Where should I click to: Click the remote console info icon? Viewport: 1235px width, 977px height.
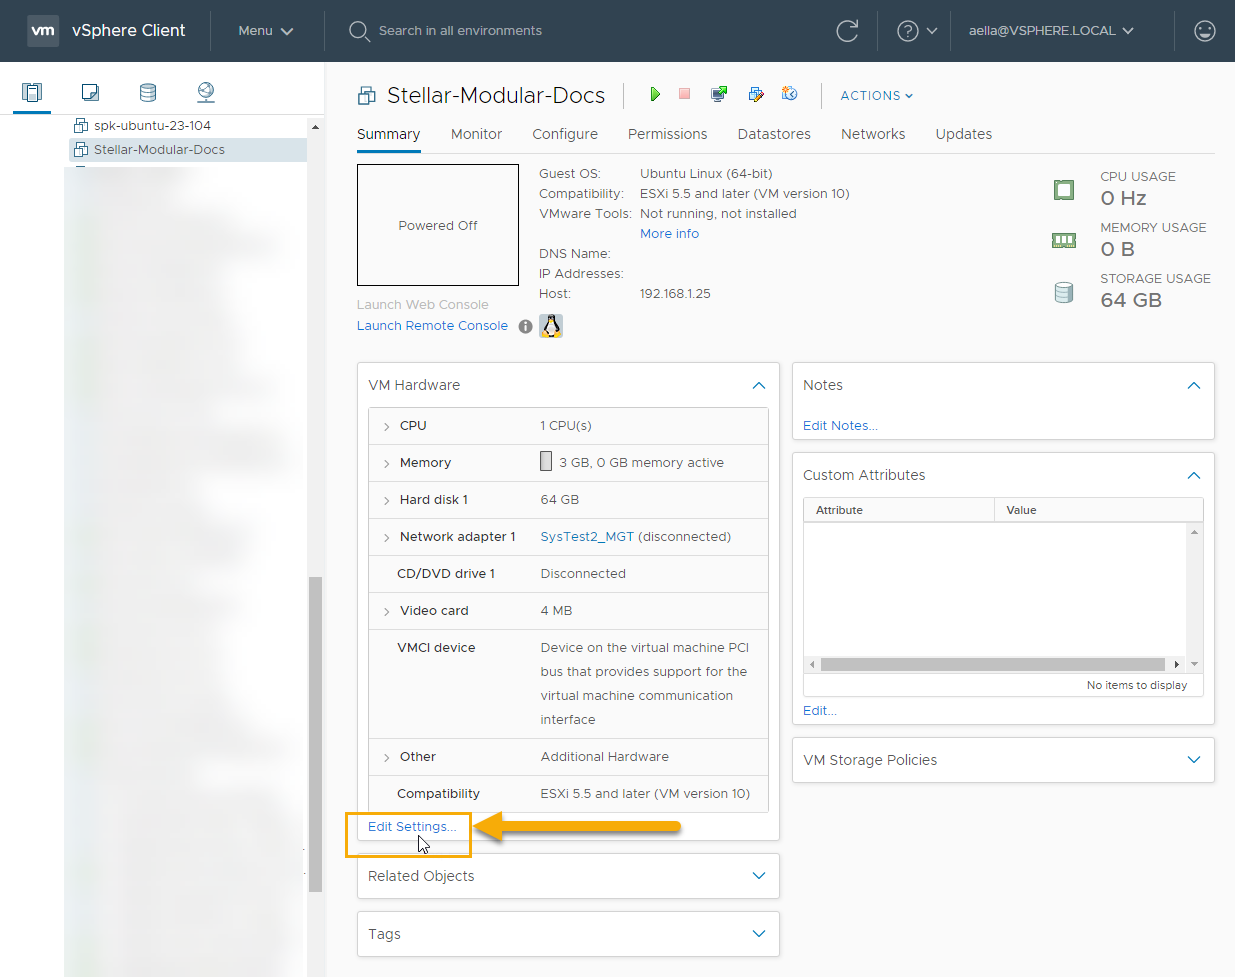tap(525, 326)
